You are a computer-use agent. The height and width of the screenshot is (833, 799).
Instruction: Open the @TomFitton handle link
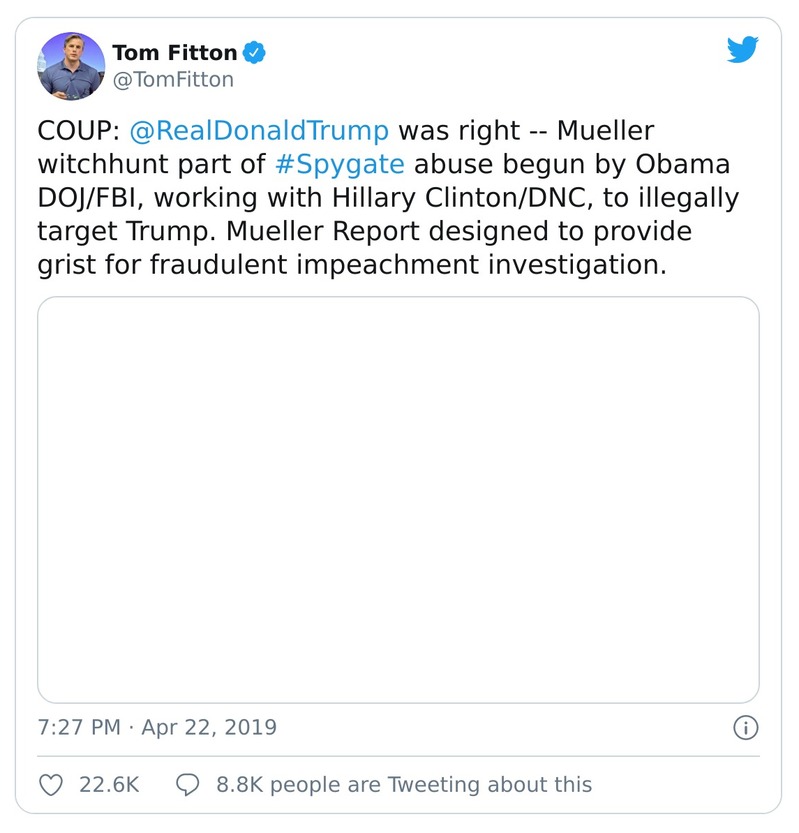[172, 80]
